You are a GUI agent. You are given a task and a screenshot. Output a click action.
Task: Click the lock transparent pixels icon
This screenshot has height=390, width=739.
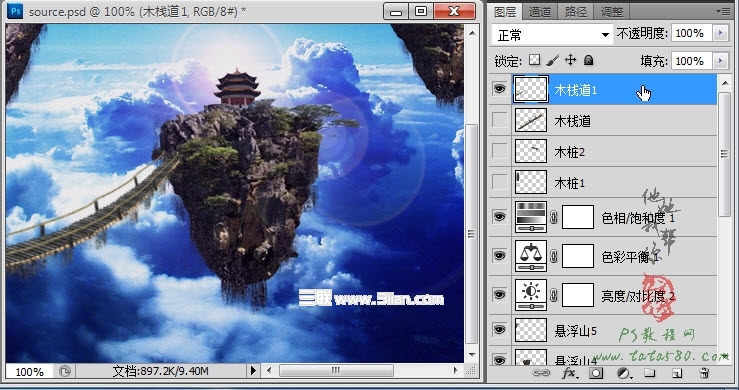pyautogui.click(x=534, y=60)
